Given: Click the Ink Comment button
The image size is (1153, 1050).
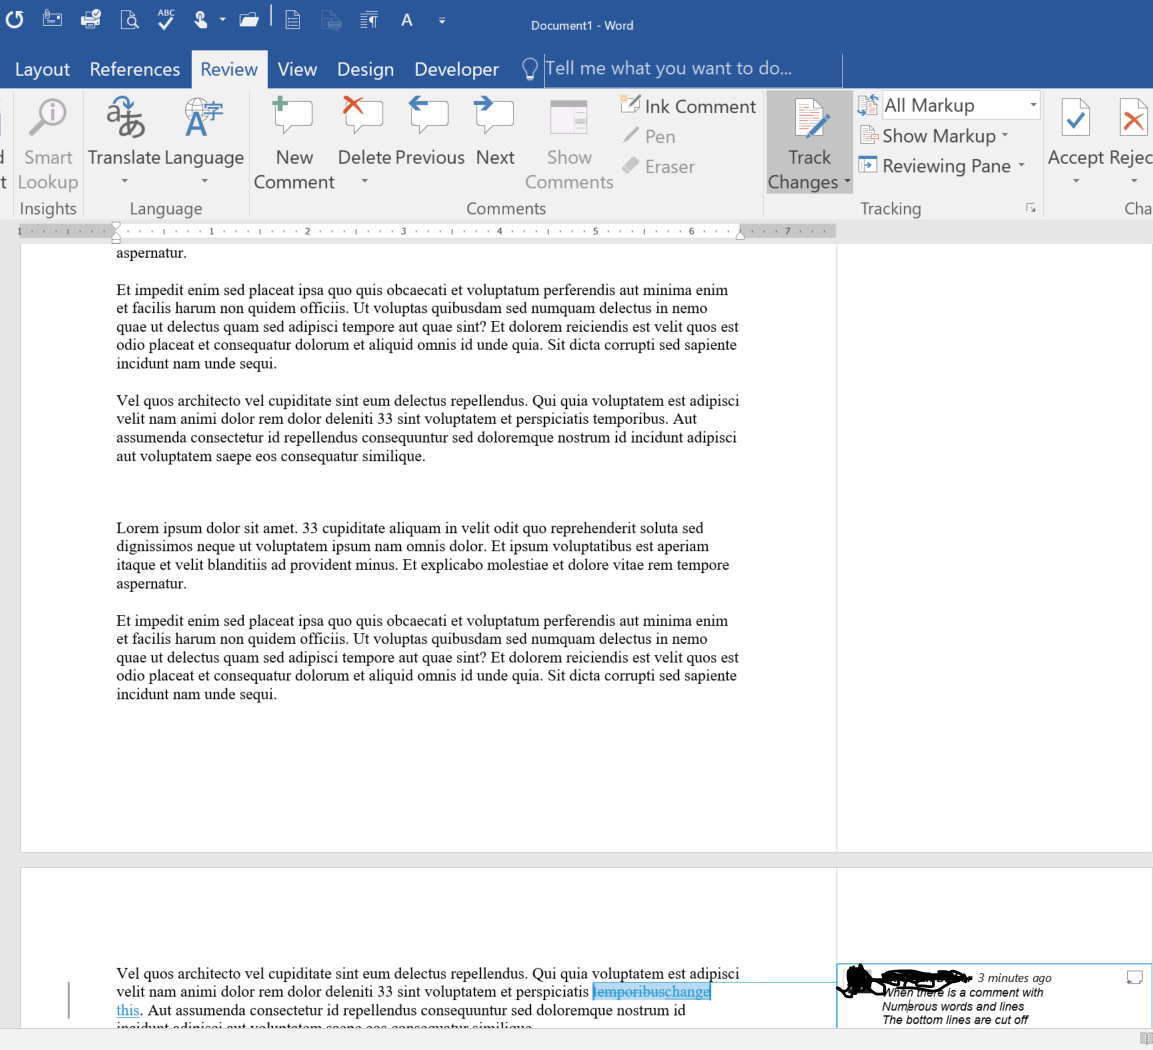Looking at the screenshot, I should coord(688,106).
